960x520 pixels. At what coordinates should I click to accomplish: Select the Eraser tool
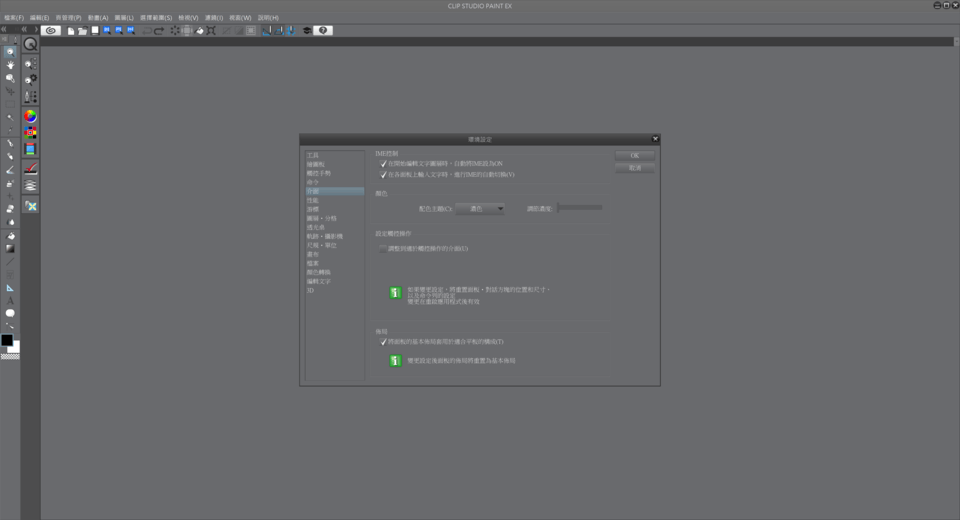coord(10,209)
